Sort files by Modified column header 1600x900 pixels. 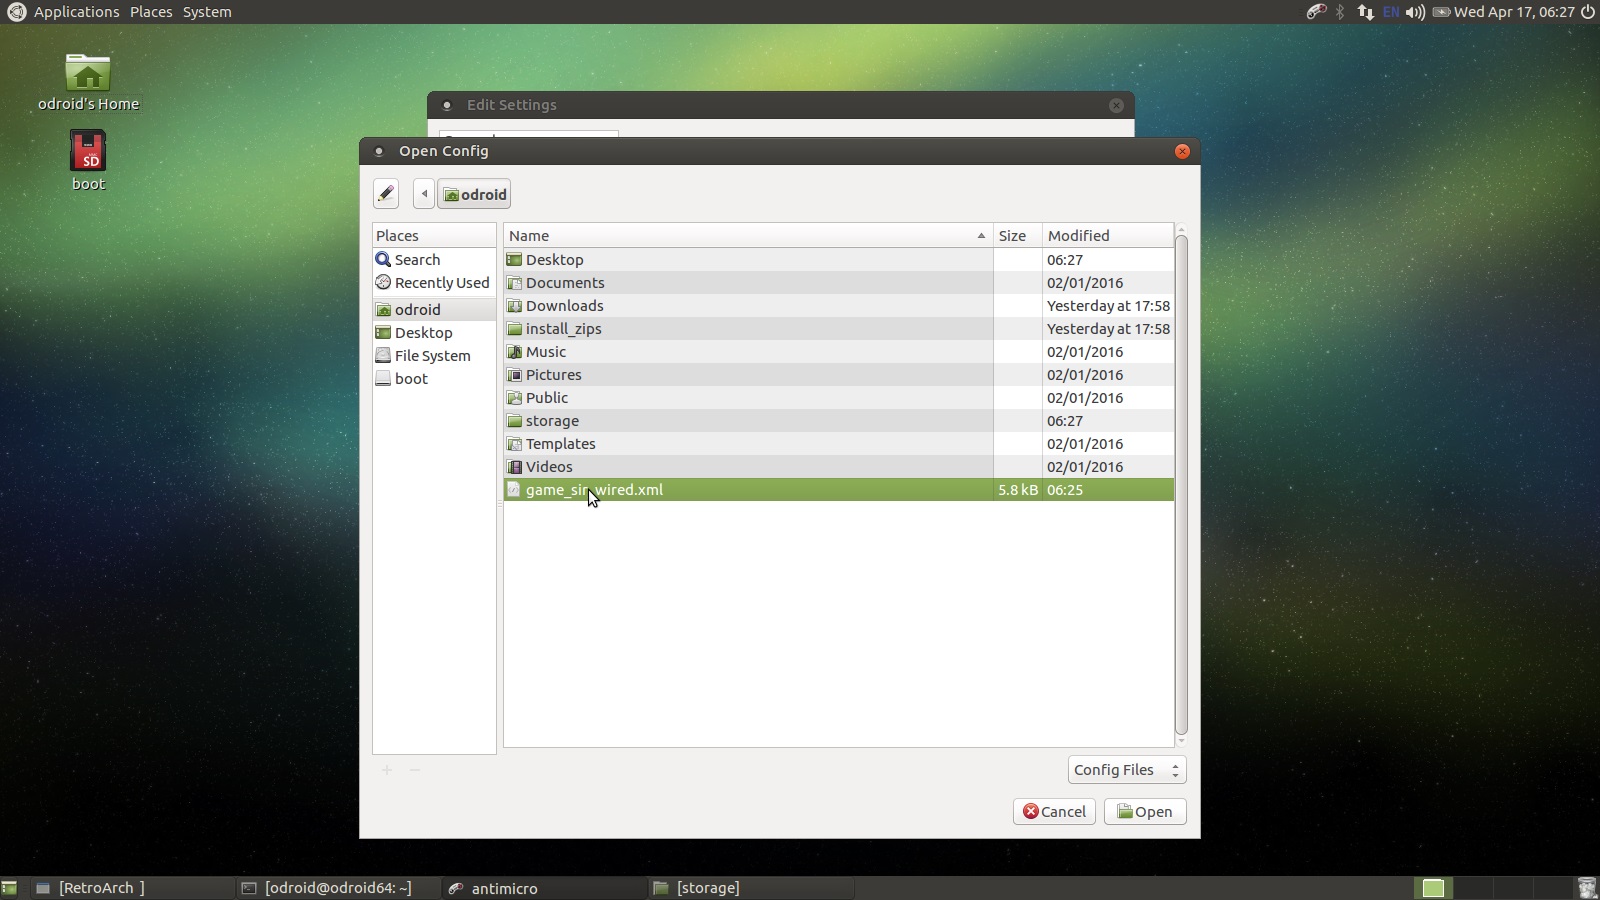click(x=1106, y=236)
